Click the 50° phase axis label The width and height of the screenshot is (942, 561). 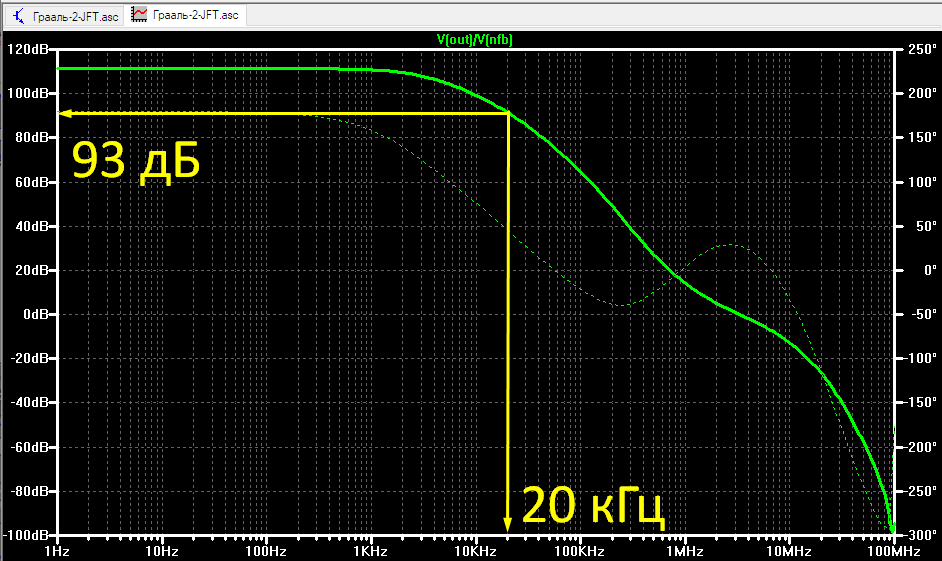coord(926,226)
